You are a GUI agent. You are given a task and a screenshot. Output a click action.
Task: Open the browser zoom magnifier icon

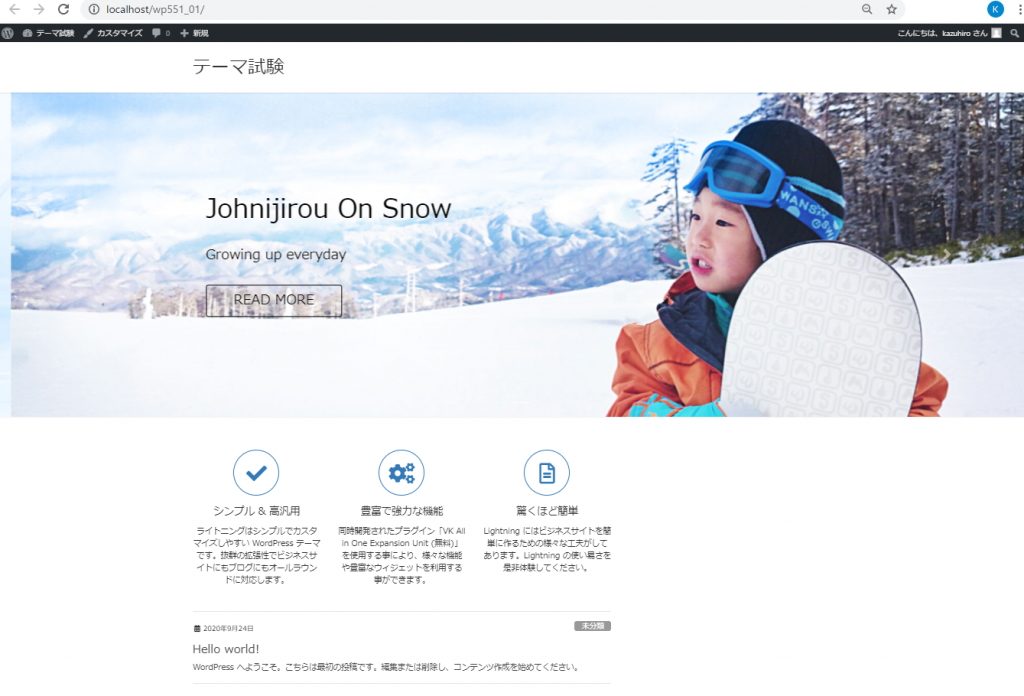point(867,9)
